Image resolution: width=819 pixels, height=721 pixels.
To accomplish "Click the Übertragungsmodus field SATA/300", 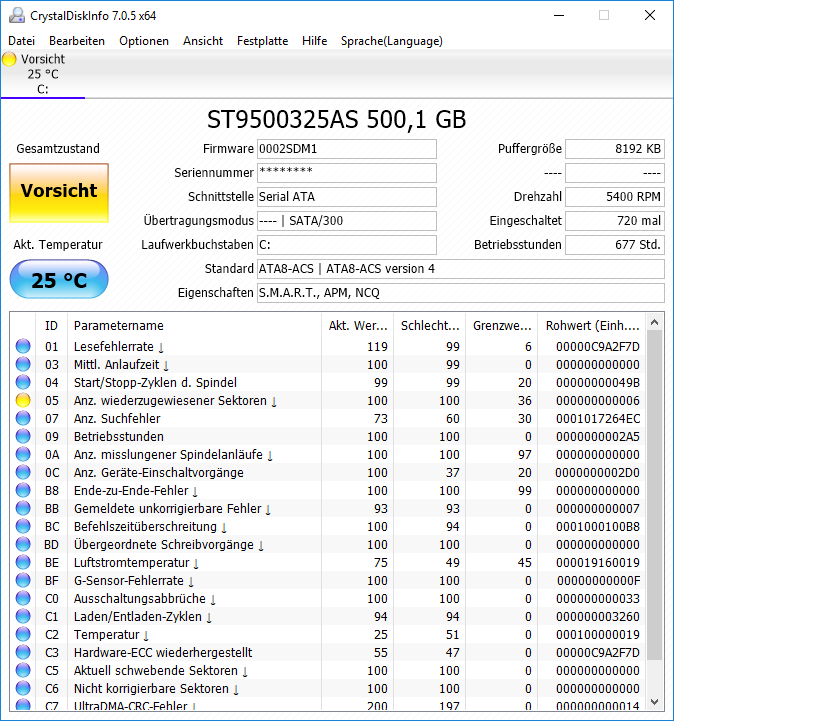I will 347,221.
